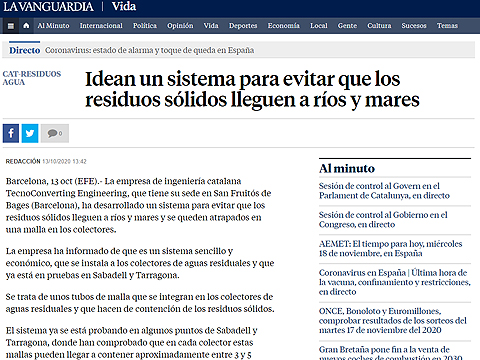
Task: Select the Internacional section
Action: (101, 26)
